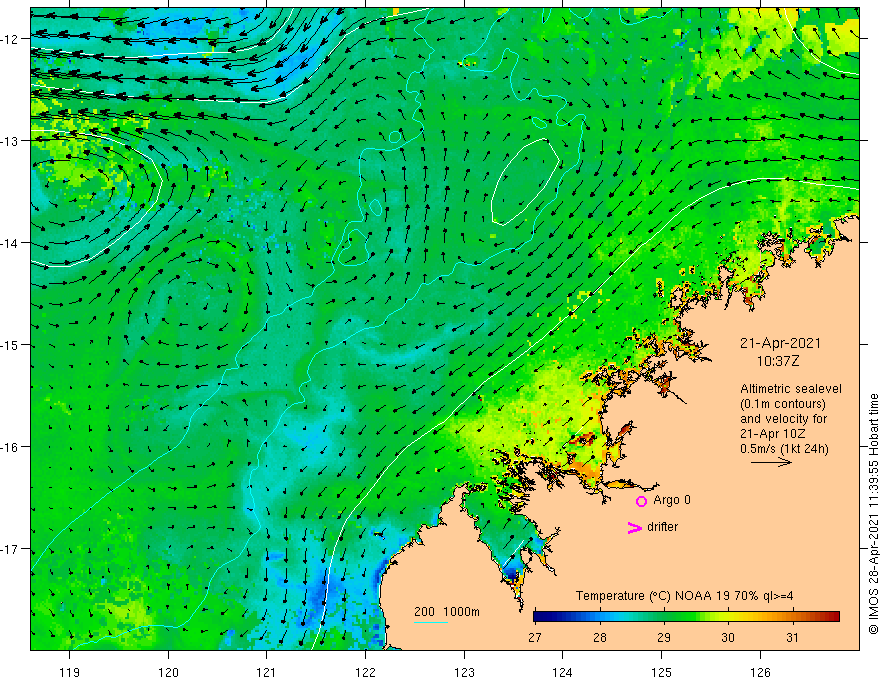Click the -15 latitude axis label

pyautogui.click(x=10, y=345)
